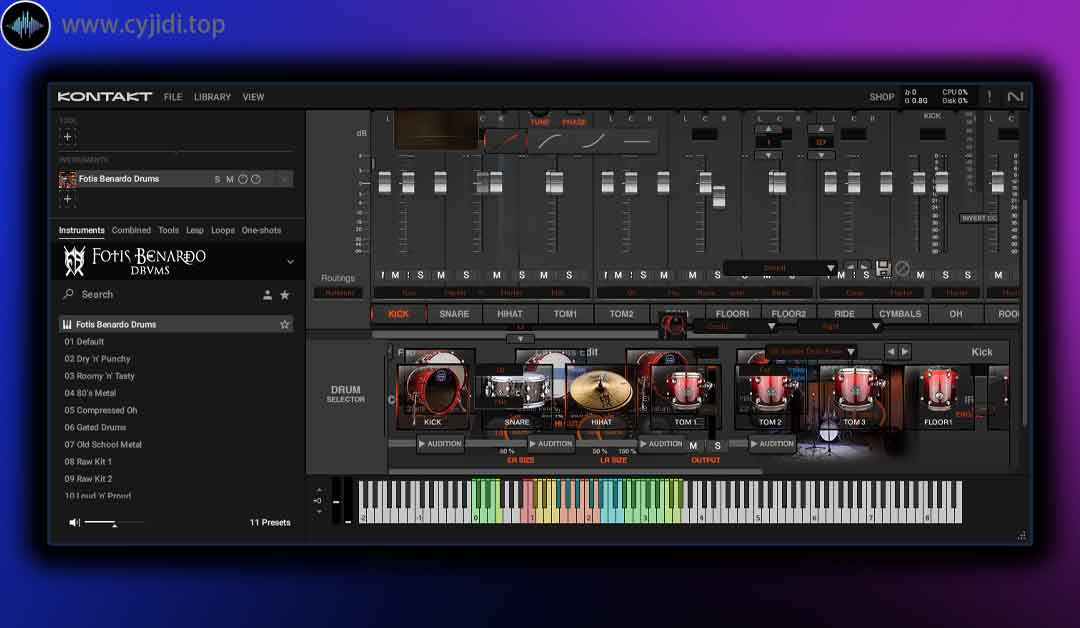
Task: Select the TOM 1 drum thumbnail
Action: (x=685, y=396)
